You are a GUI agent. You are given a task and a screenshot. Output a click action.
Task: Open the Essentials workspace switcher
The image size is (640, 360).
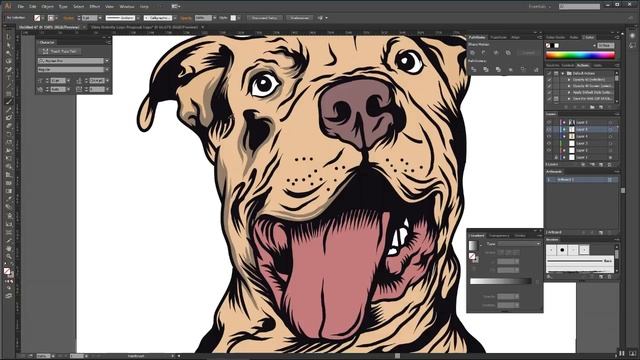click(x=540, y=7)
